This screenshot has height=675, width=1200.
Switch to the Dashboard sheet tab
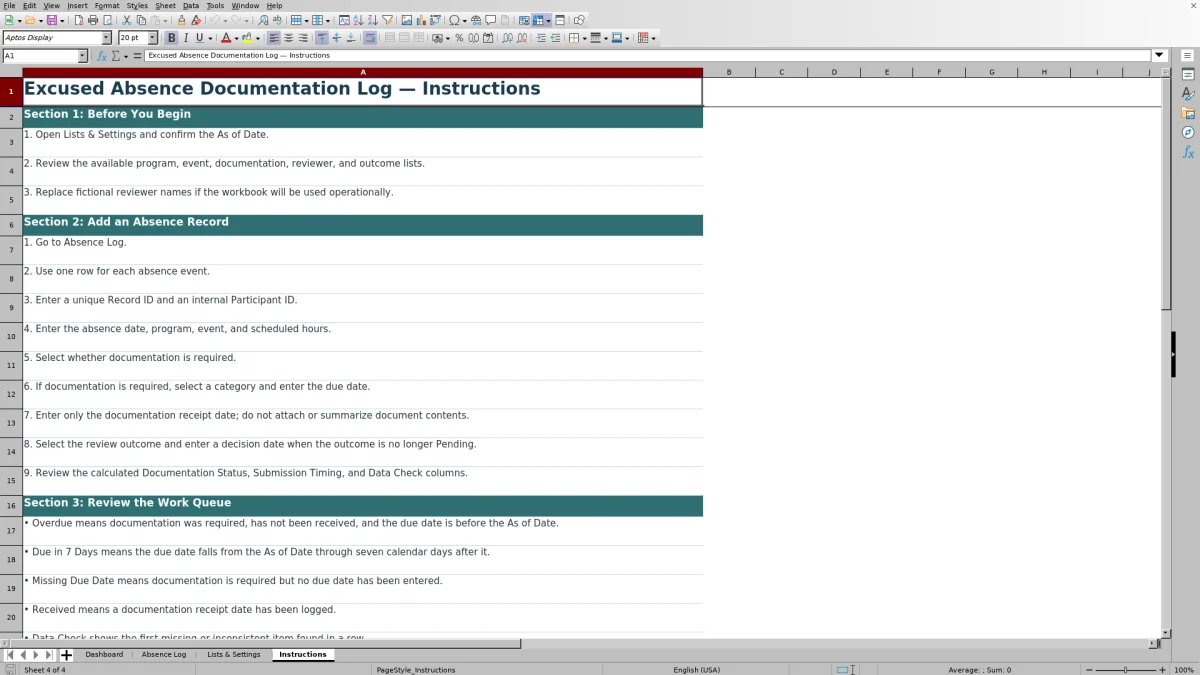(104, 655)
